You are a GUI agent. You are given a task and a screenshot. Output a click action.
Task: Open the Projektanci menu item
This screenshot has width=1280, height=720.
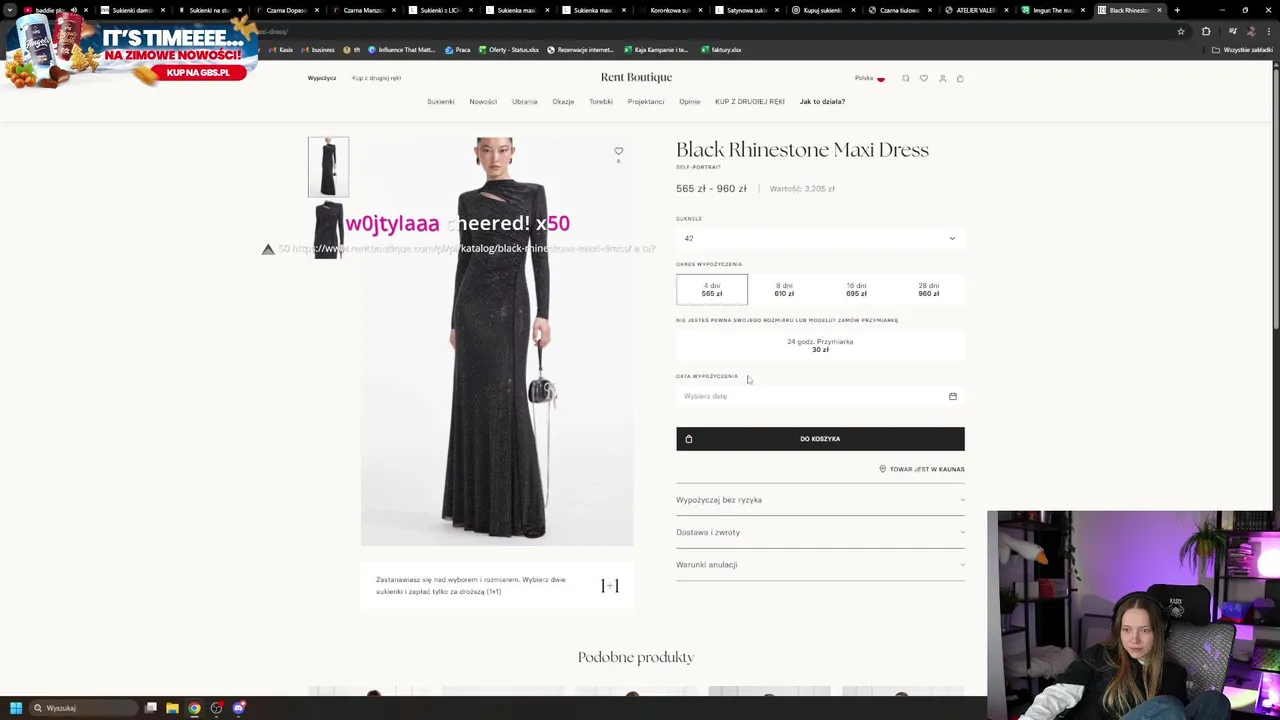tap(646, 101)
